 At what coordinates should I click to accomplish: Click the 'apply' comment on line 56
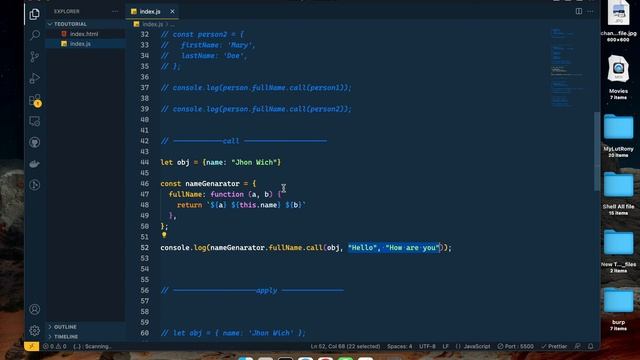[x=267, y=290]
